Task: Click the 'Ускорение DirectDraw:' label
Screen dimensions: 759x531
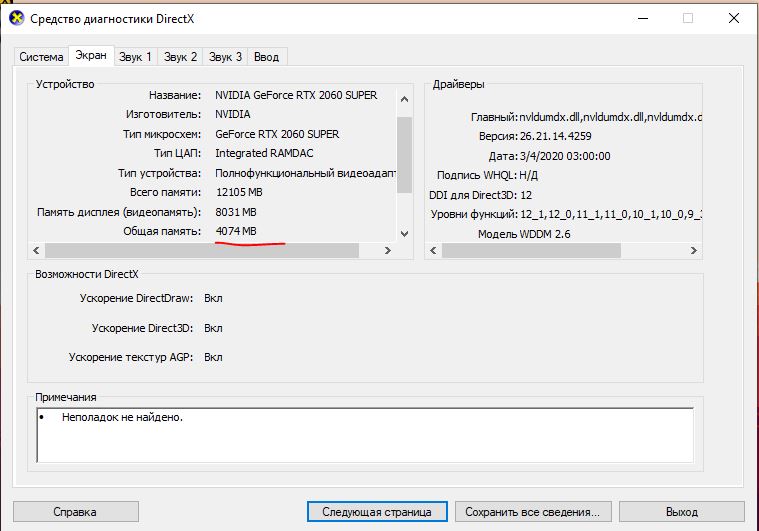Action: click(137, 298)
